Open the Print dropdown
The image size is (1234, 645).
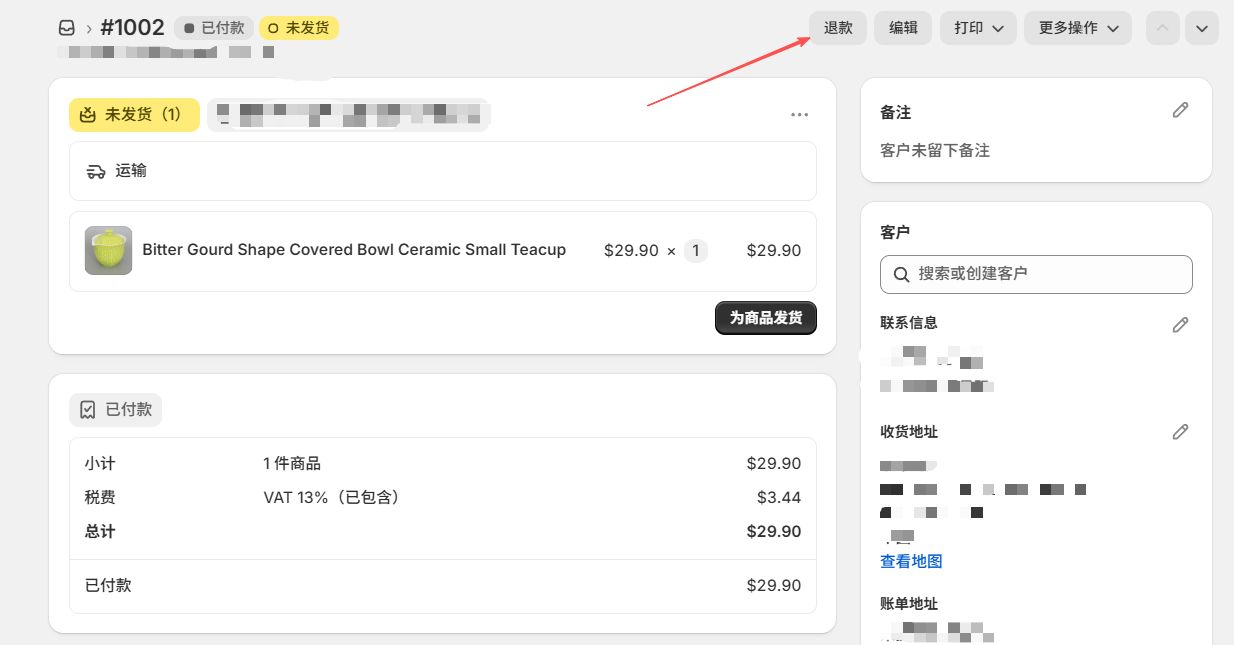(978, 28)
